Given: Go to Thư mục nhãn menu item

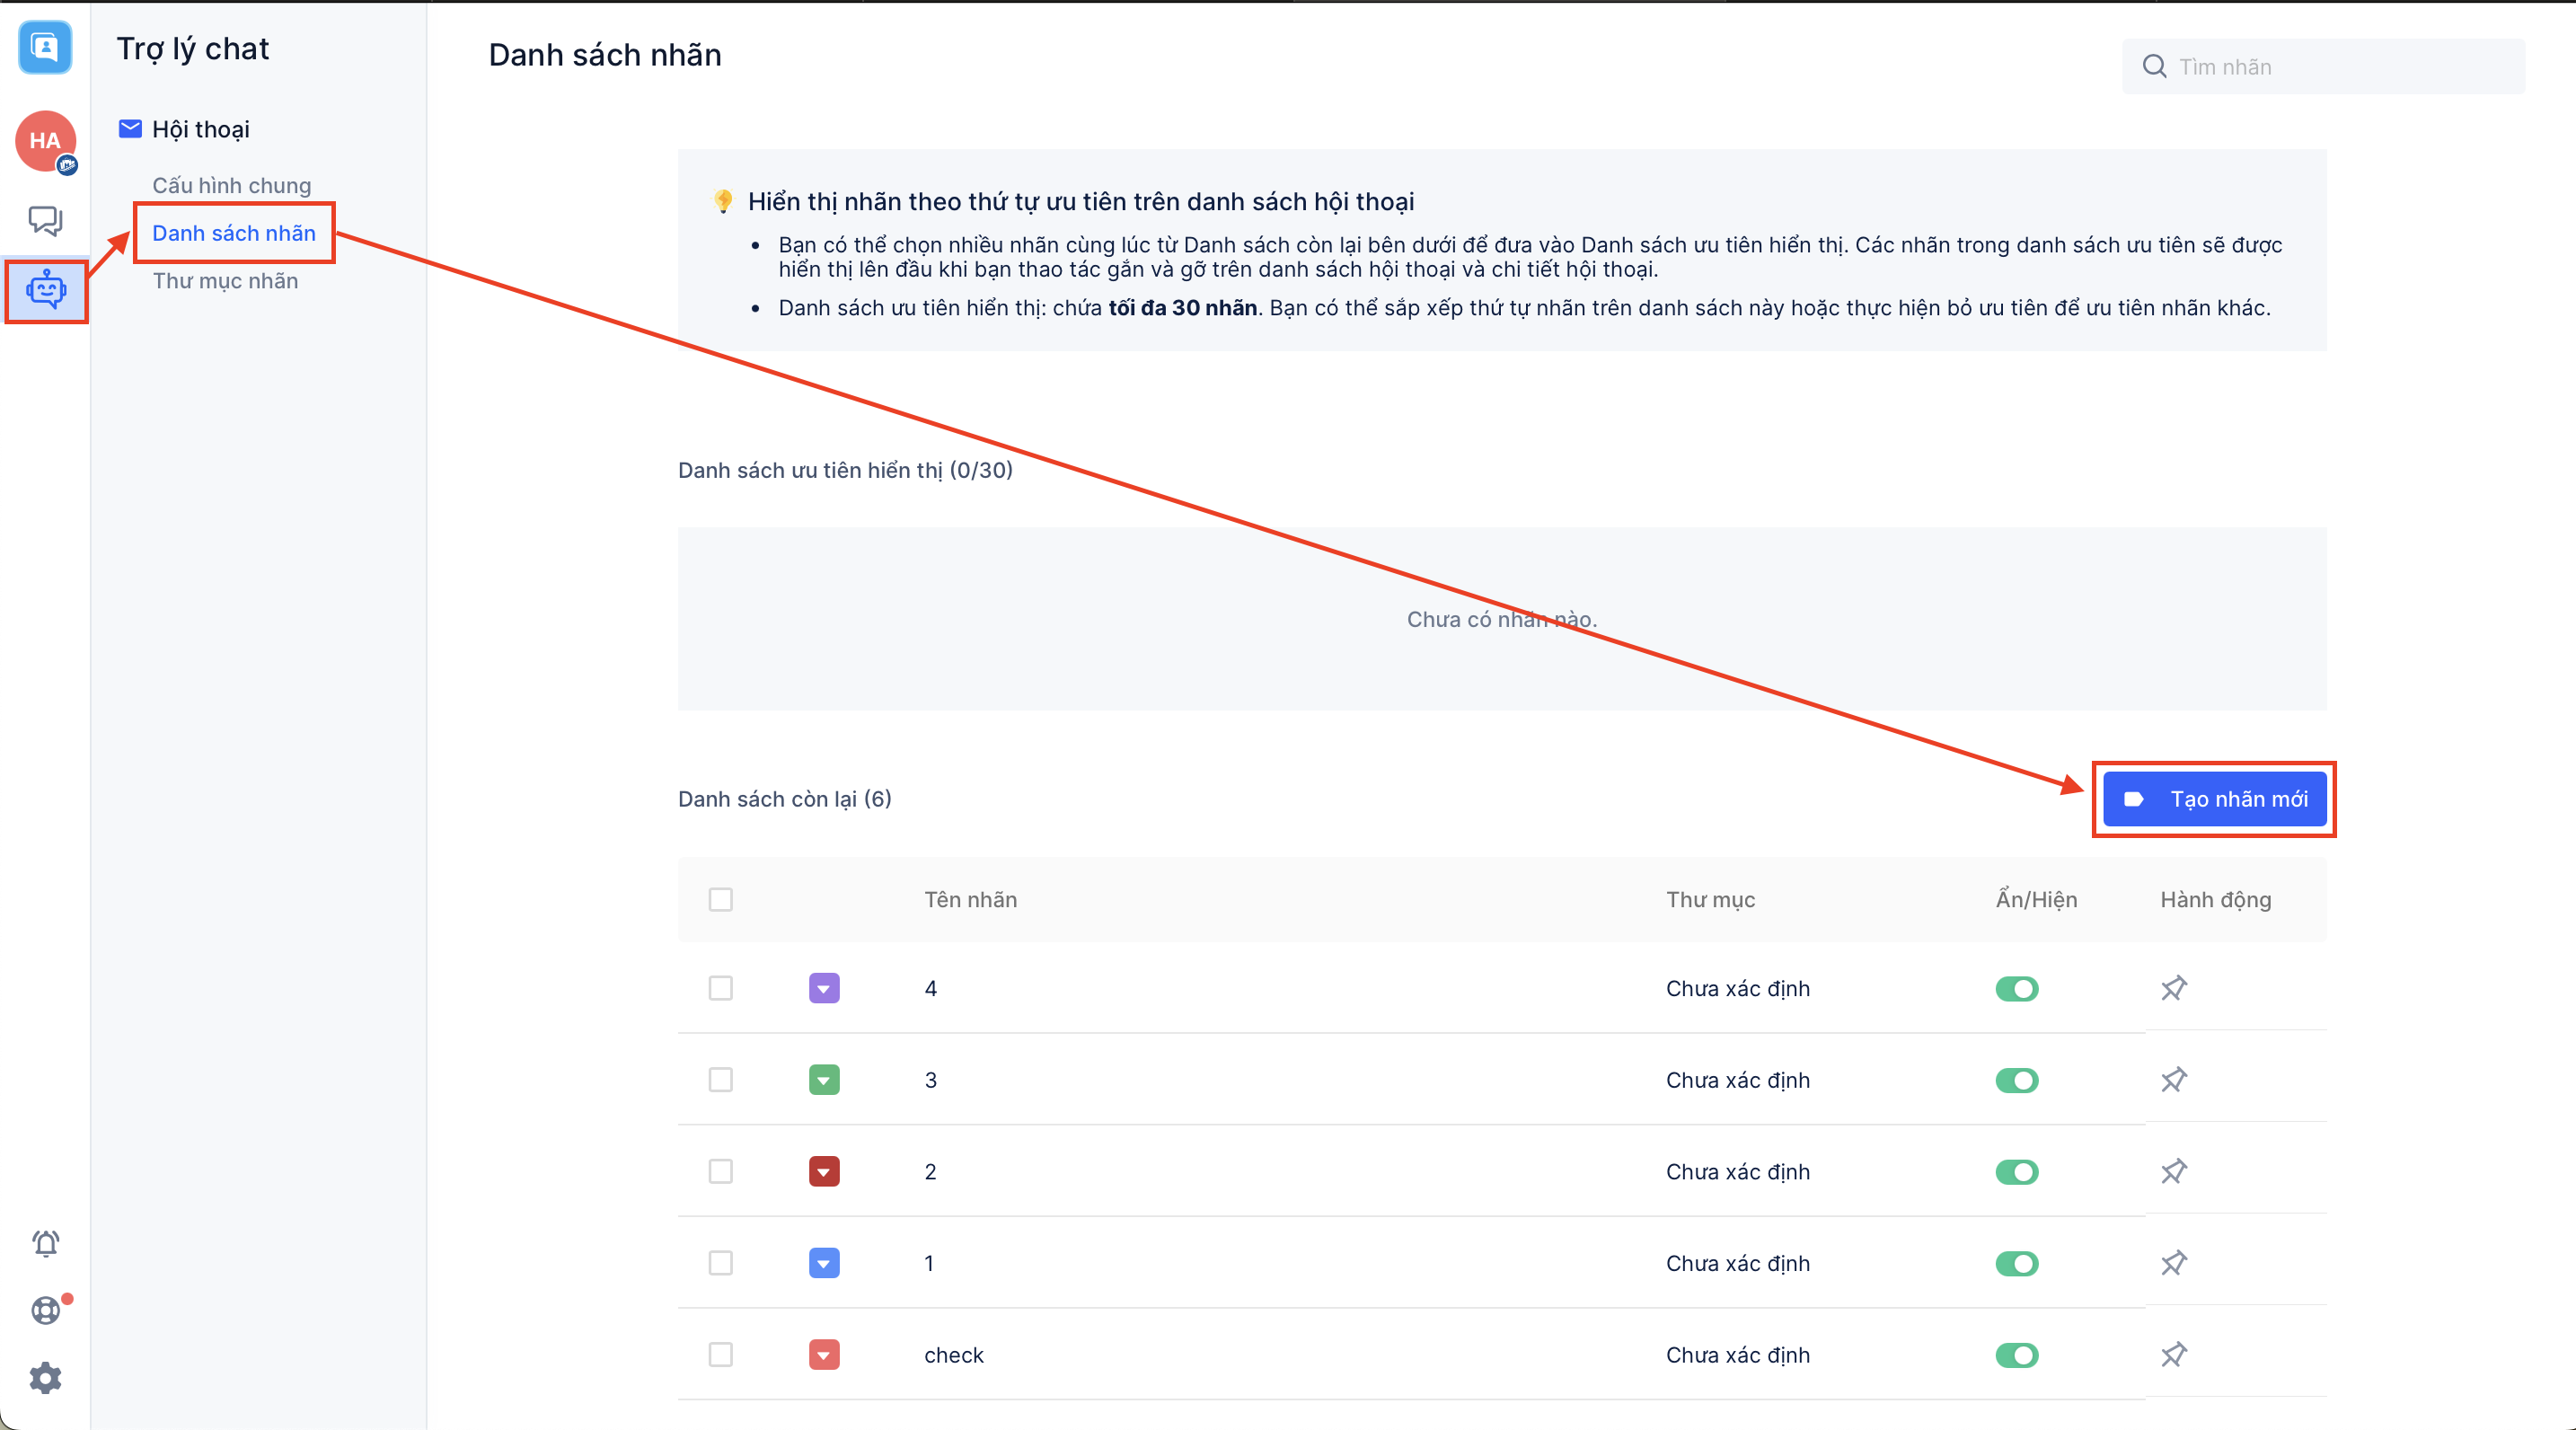Looking at the screenshot, I should click(225, 281).
